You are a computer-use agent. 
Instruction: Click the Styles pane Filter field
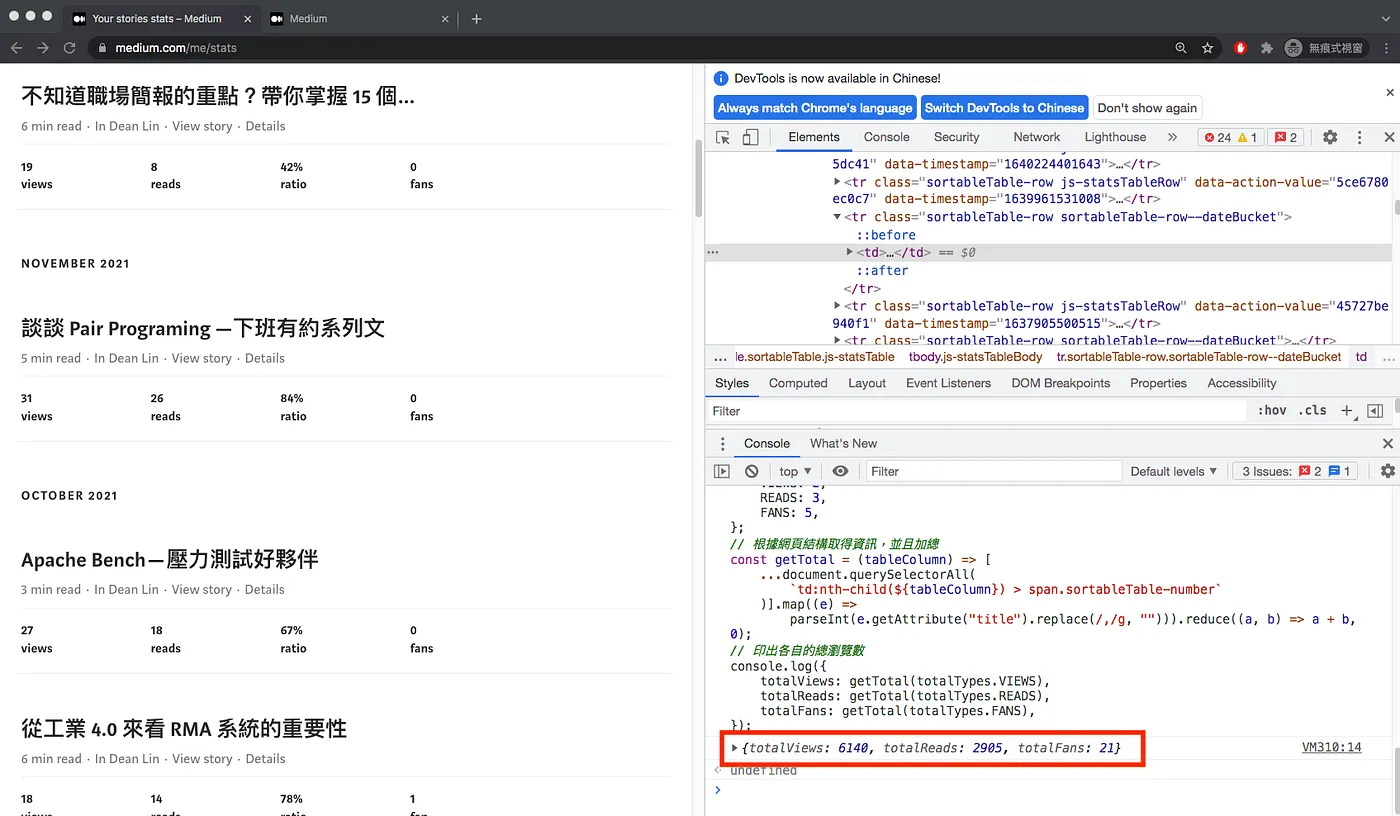pos(978,411)
